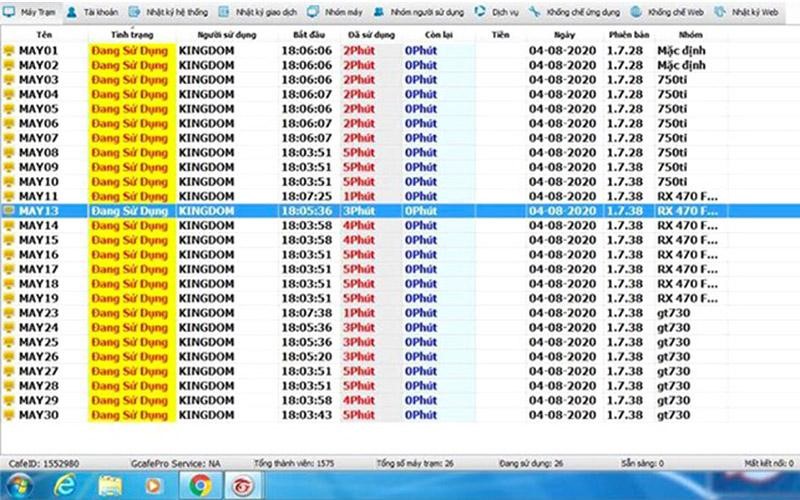Click the monitor icon of MAY19
The width and height of the screenshot is (800, 500).
click(x=9, y=298)
